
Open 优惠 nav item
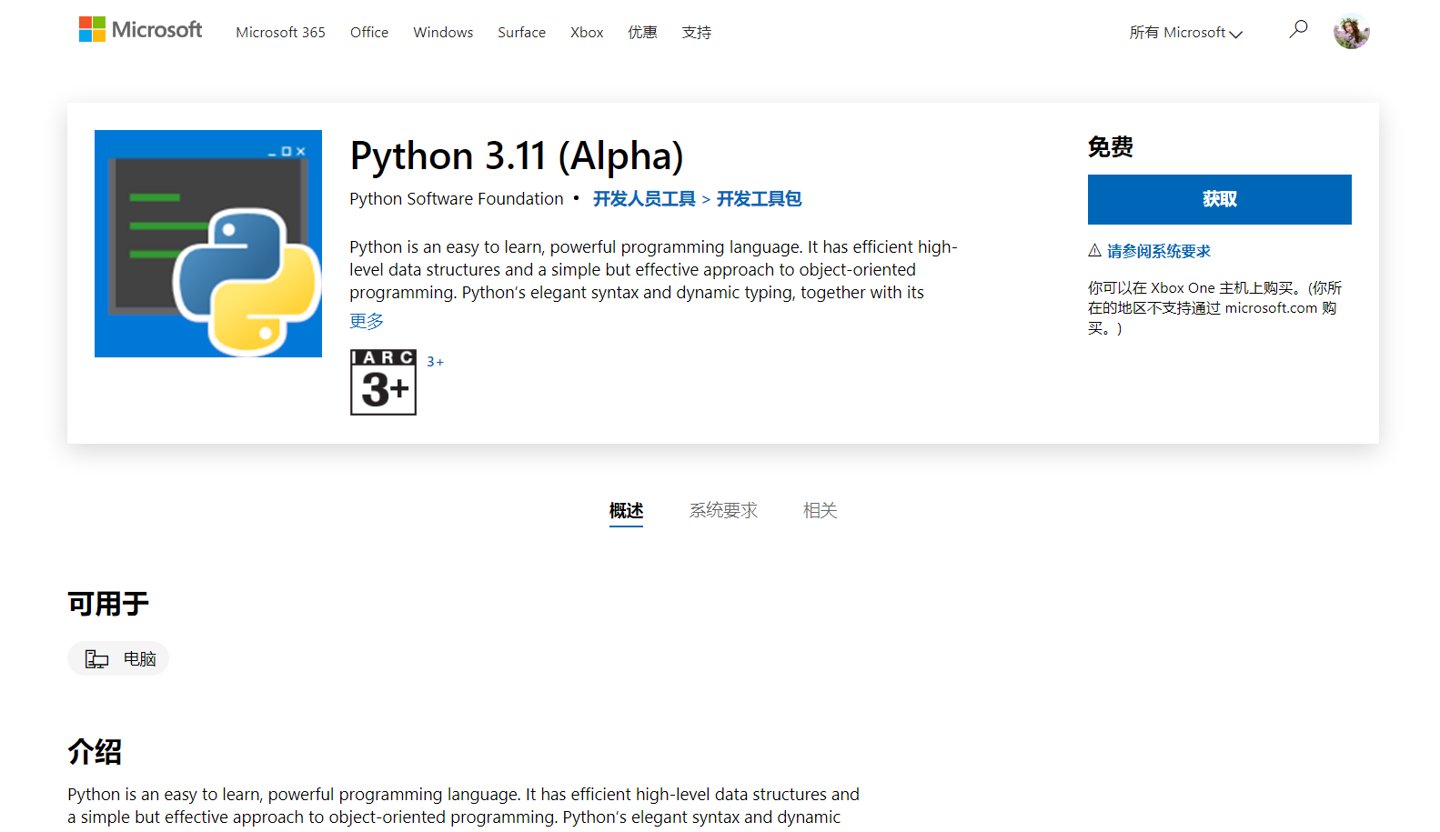(643, 32)
